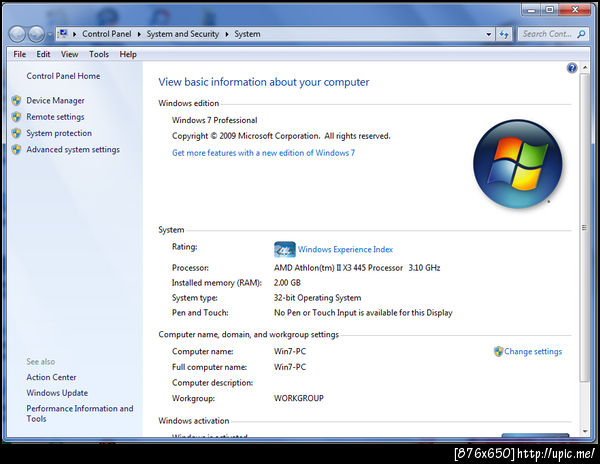The width and height of the screenshot is (600, 464).
Task: Select the text Windows 7 Professional
Action: pos(214,120)
